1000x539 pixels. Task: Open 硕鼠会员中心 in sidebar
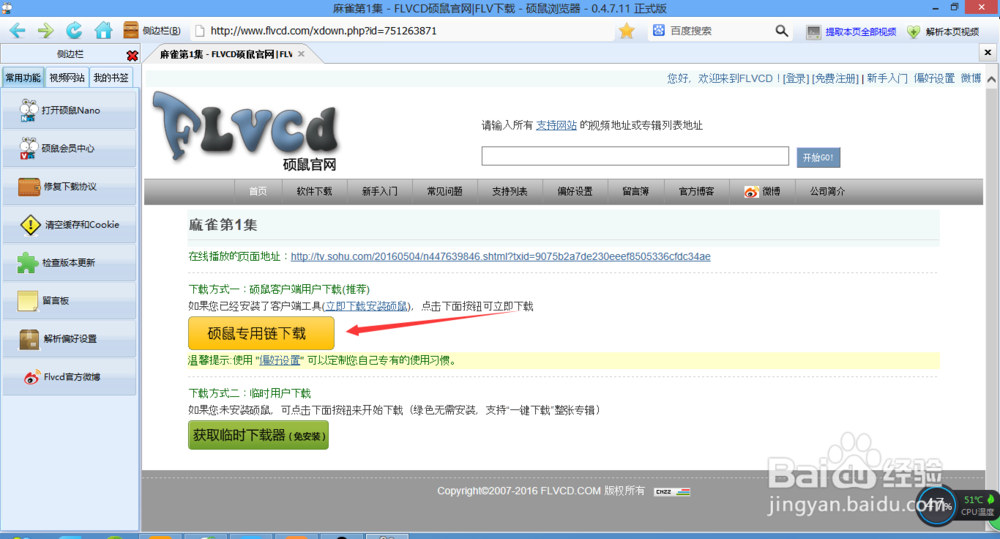[70, 148]
